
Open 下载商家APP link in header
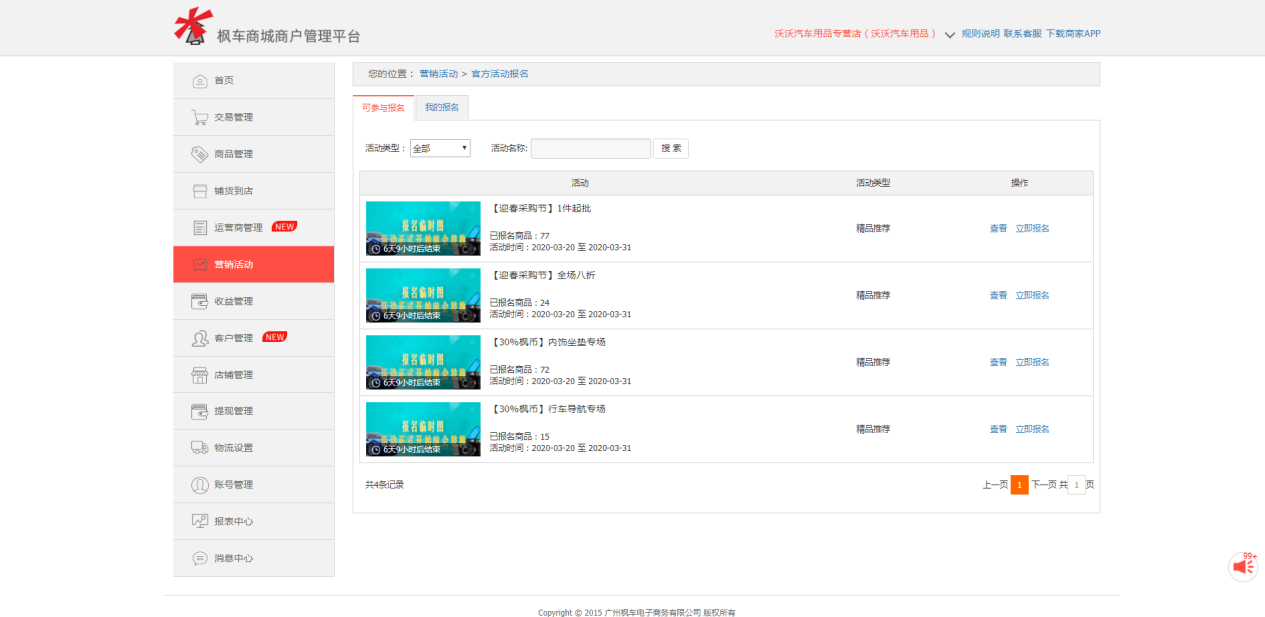coord(1073,34)
